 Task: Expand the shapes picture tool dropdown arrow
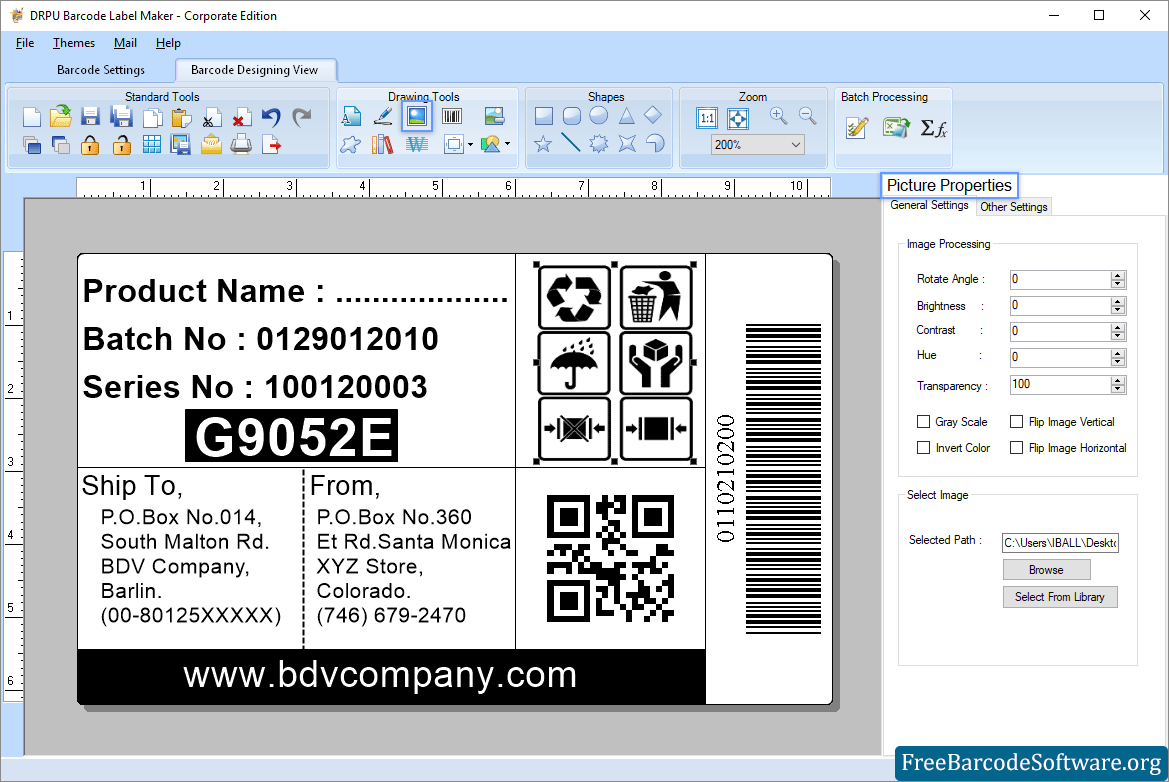pos(508,144)
